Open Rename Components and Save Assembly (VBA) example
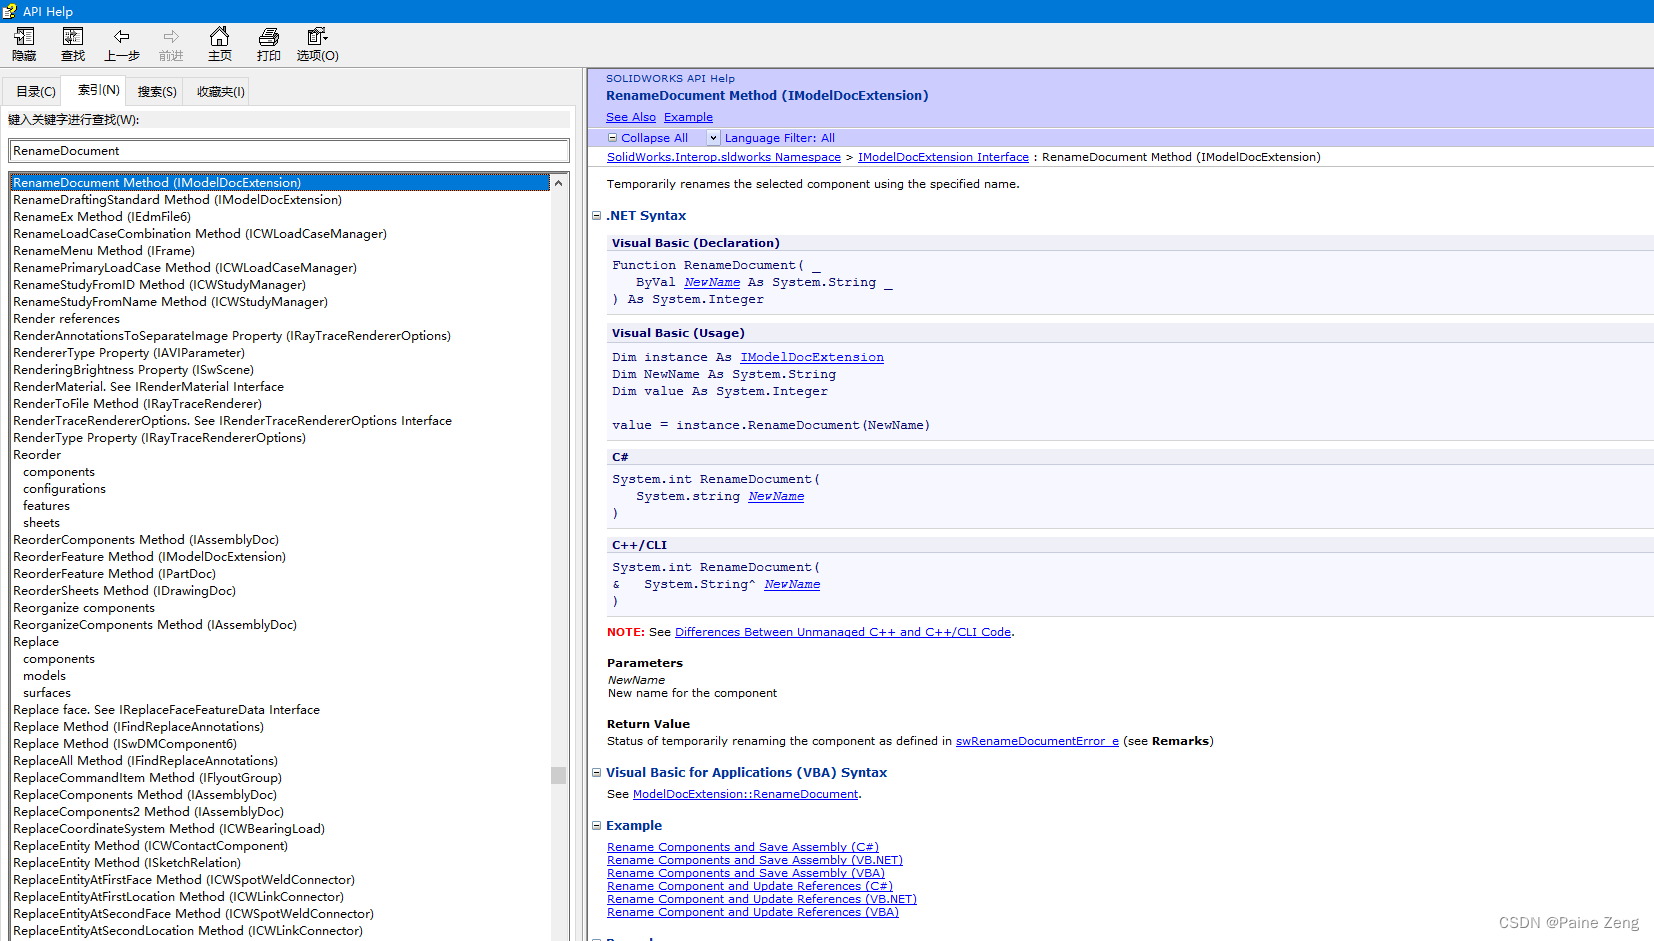The image size is (1654, 941). [746, 873]
